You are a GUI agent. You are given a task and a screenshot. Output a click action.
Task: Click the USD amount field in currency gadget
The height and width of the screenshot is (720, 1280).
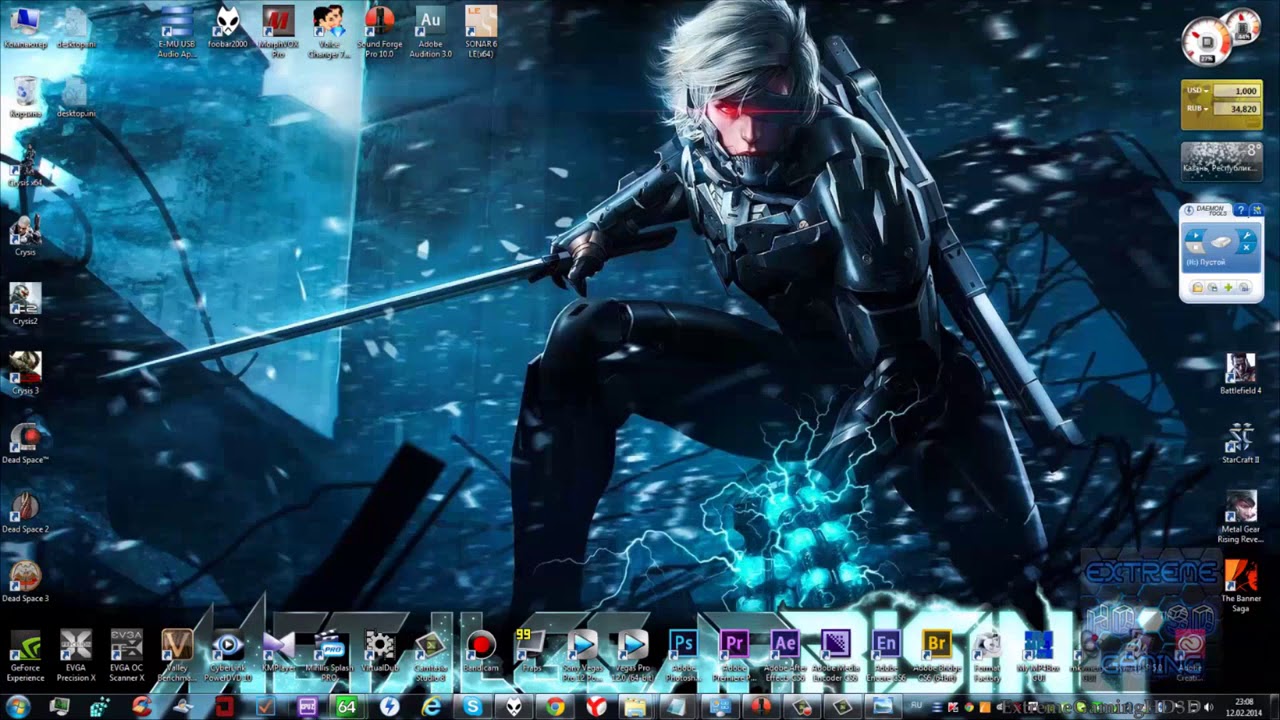point(1235,91)
